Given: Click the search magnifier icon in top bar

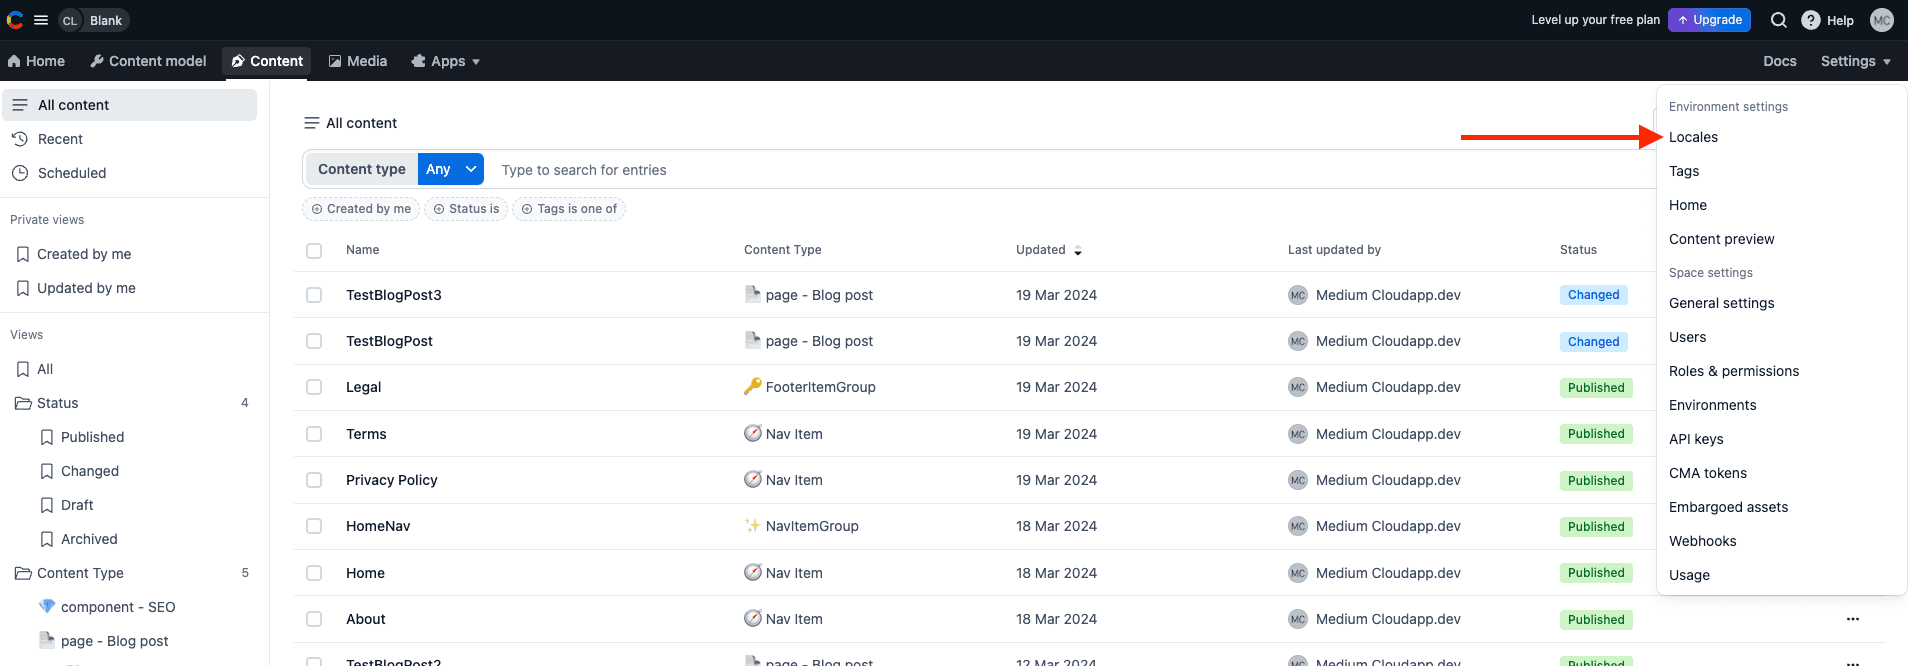Looking at the screenshot, I should coord(1778,20).
